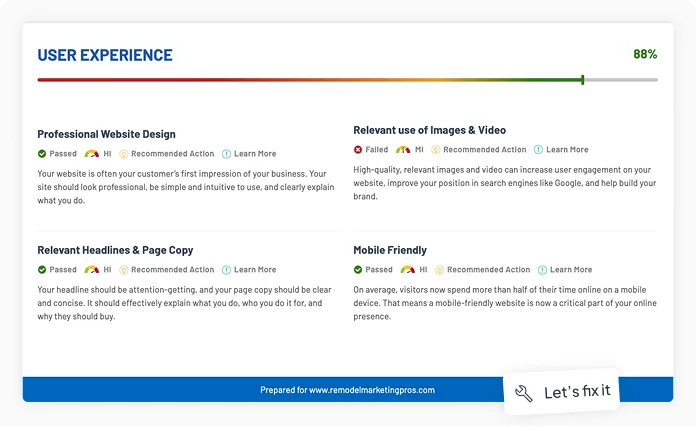Open Learn More for Images & Video
This screenshot has height=431, width=696.
[566, 150]
